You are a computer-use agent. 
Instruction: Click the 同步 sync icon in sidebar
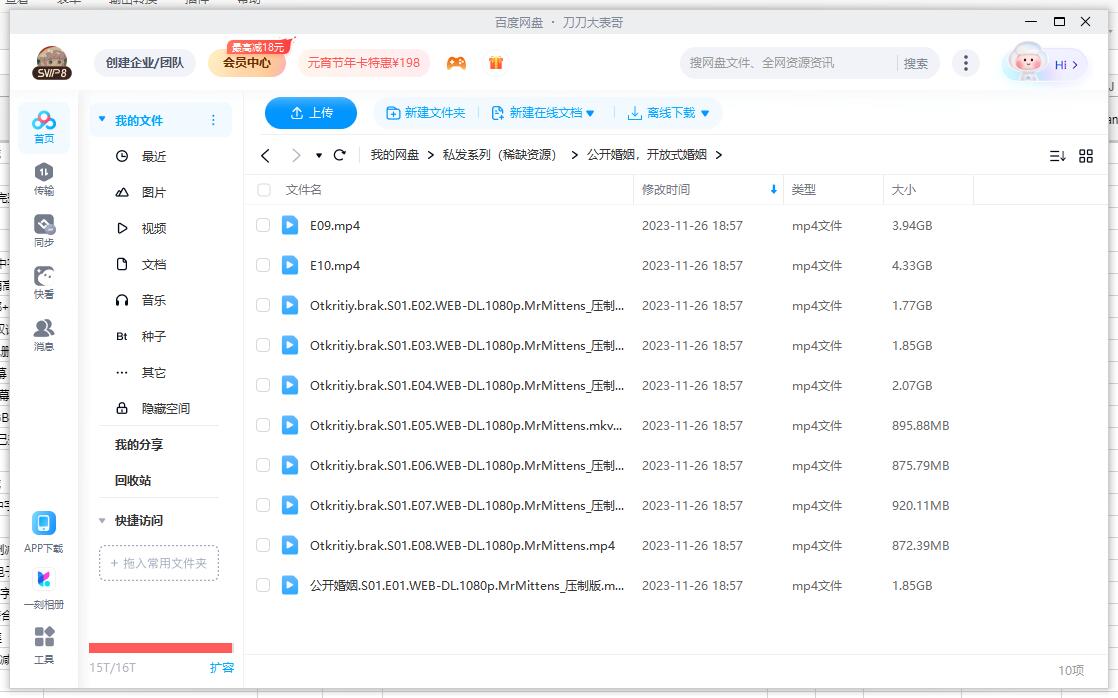42,228
